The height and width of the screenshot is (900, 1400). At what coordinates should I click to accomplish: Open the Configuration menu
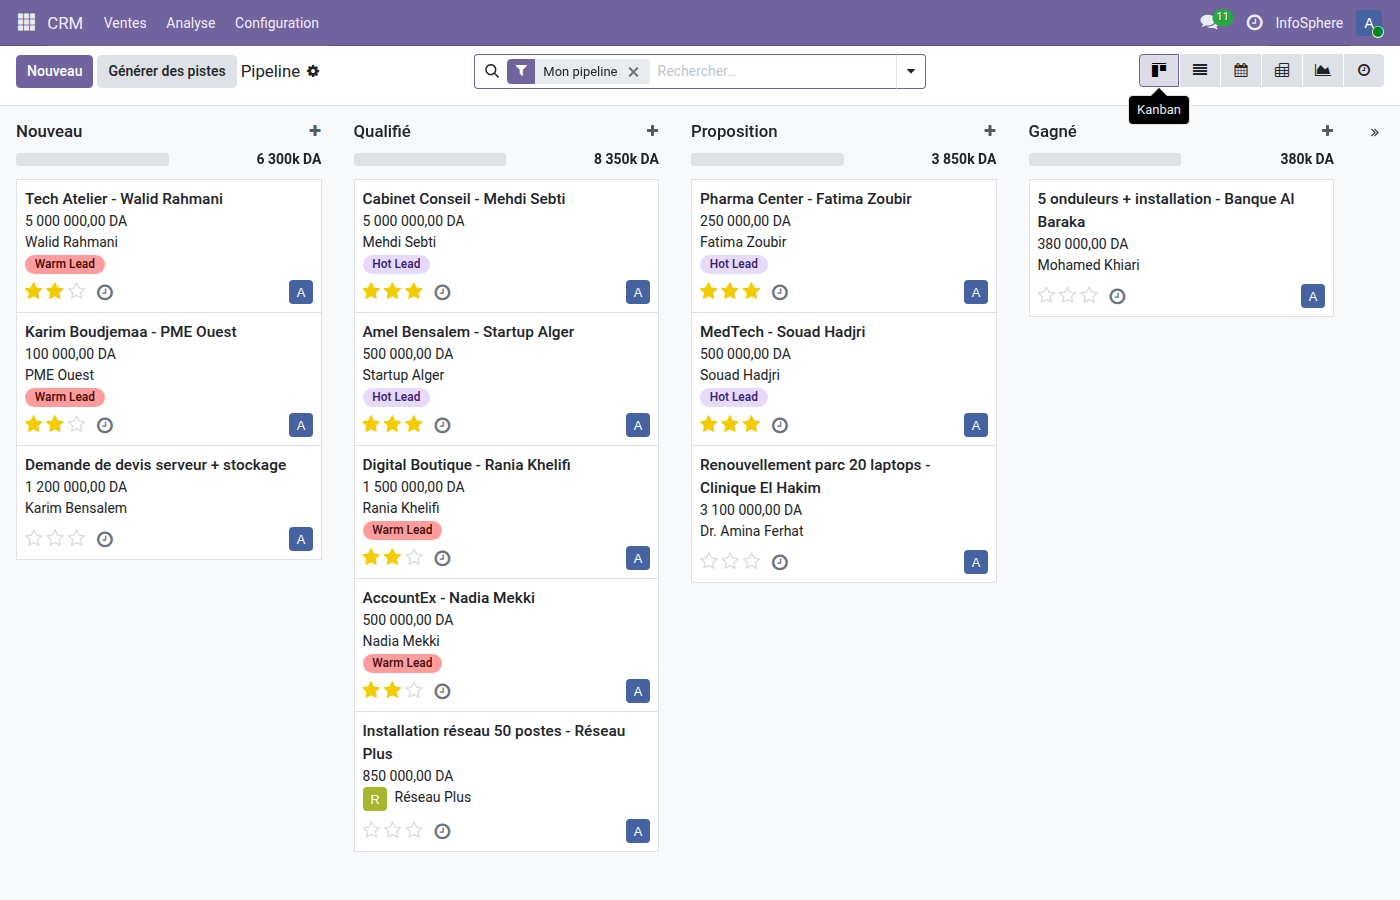tap(276, 22)
